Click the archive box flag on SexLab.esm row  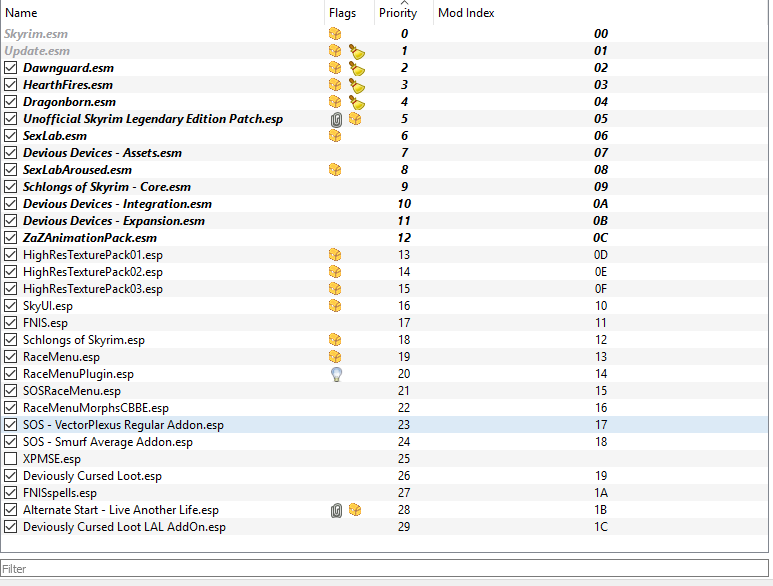335,136
